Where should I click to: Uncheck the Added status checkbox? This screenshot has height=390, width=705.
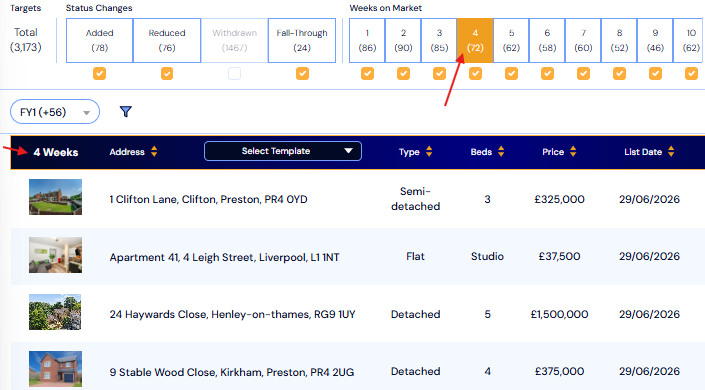(99, 73)
